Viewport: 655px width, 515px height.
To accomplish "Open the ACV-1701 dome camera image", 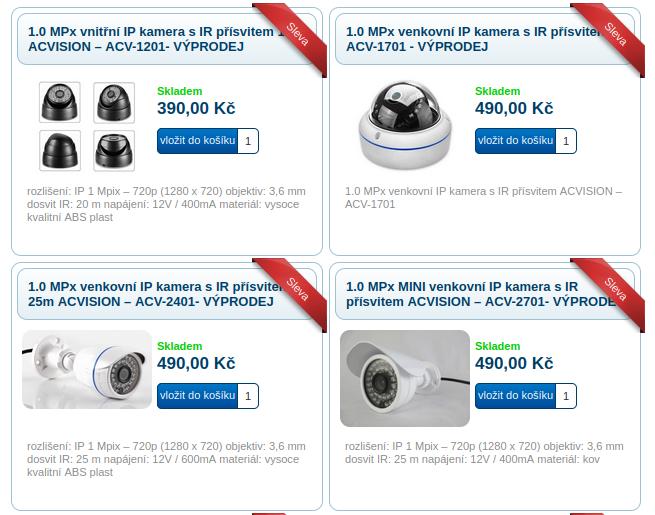I will (x=405, y=124).
